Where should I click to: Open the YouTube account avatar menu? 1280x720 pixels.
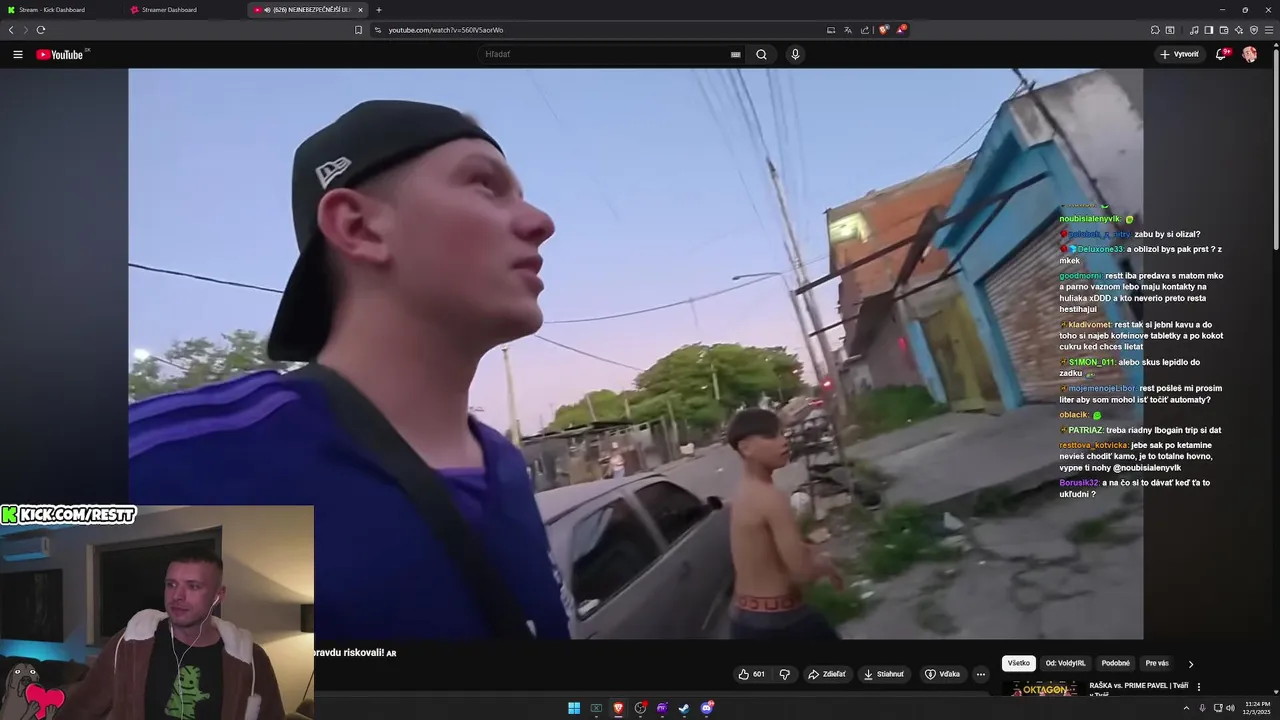point(1249,55)
